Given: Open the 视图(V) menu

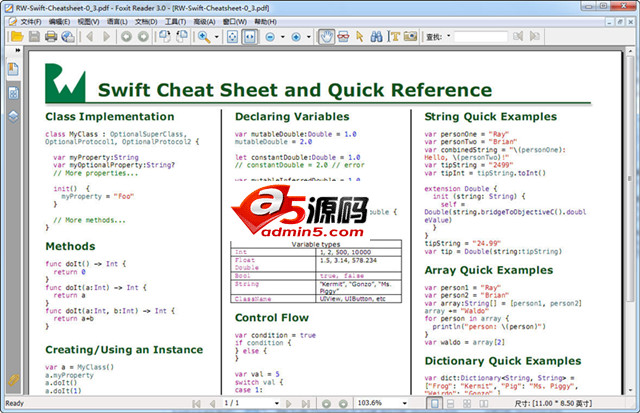Looking at the screenshot, I should tap(88, 22).
